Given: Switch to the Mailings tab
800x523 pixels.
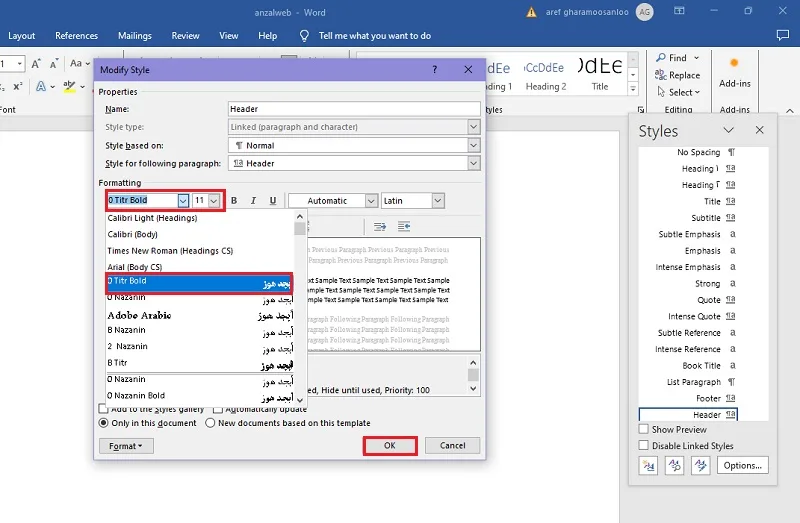Looking at the screenshot, I should (135, 36).
